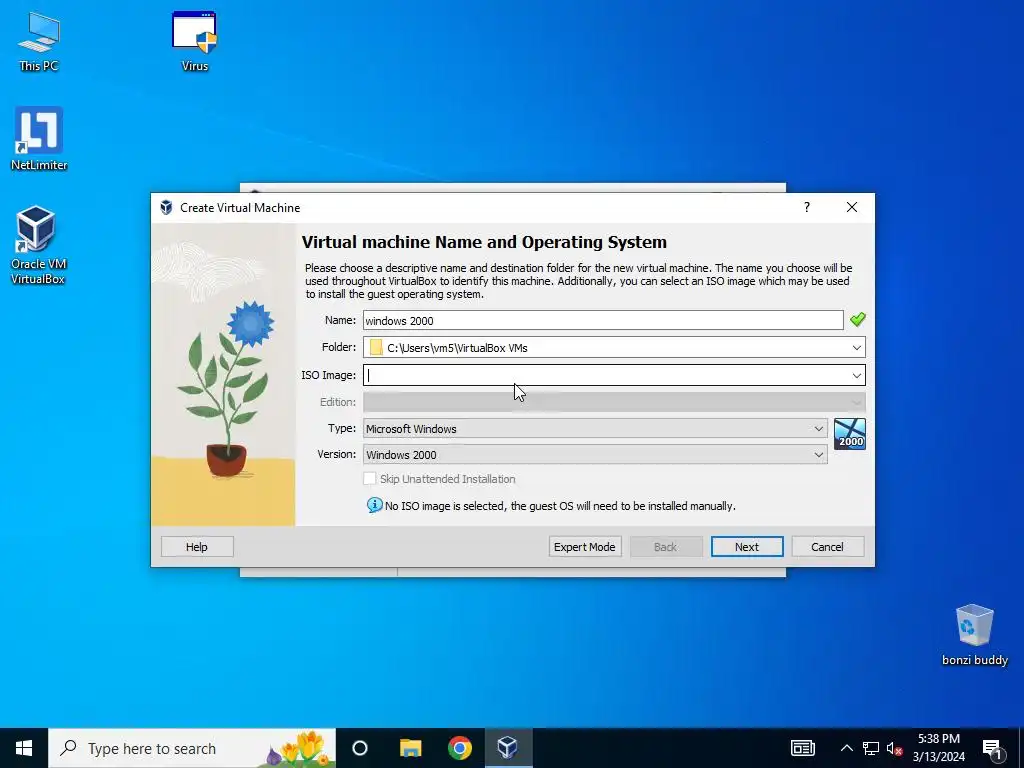Open the Type dropdown showing Microsoft Windows
The image size is (1024, 768).
point(595,428)
